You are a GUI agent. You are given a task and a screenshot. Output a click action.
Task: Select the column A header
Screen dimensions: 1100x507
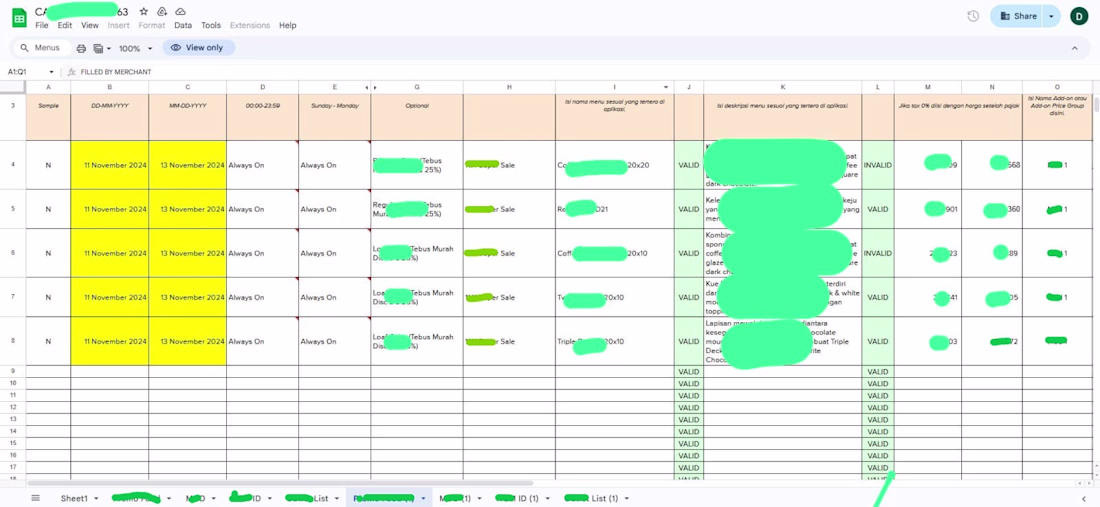(x=48, y=87)
